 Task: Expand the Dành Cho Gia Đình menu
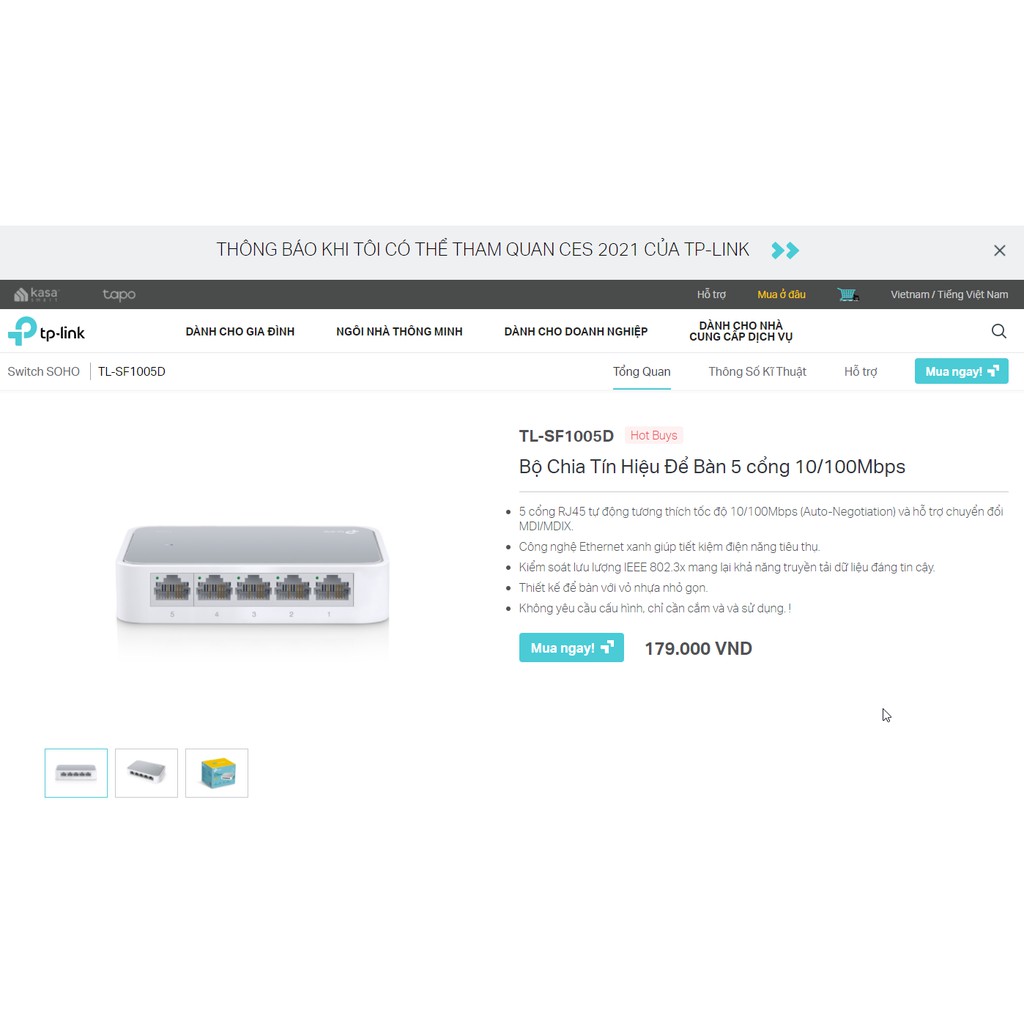[240, 331]
